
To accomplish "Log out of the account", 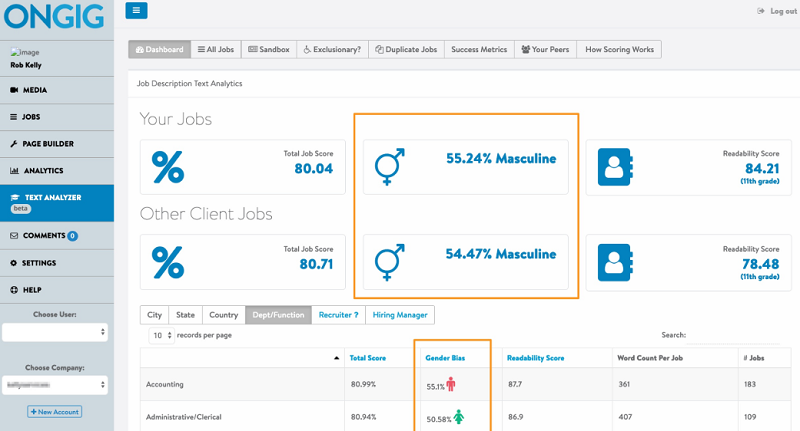I will click(x=776, y=11).
